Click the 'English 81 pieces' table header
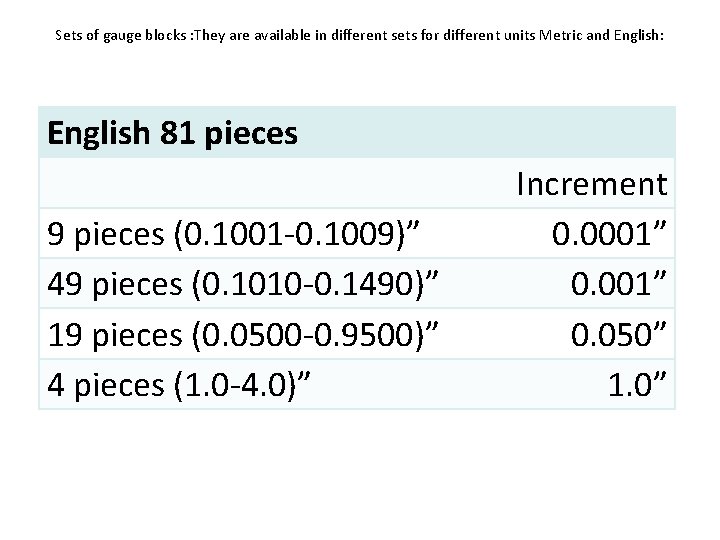Screen dimensions: 720x540 (173, 134)
